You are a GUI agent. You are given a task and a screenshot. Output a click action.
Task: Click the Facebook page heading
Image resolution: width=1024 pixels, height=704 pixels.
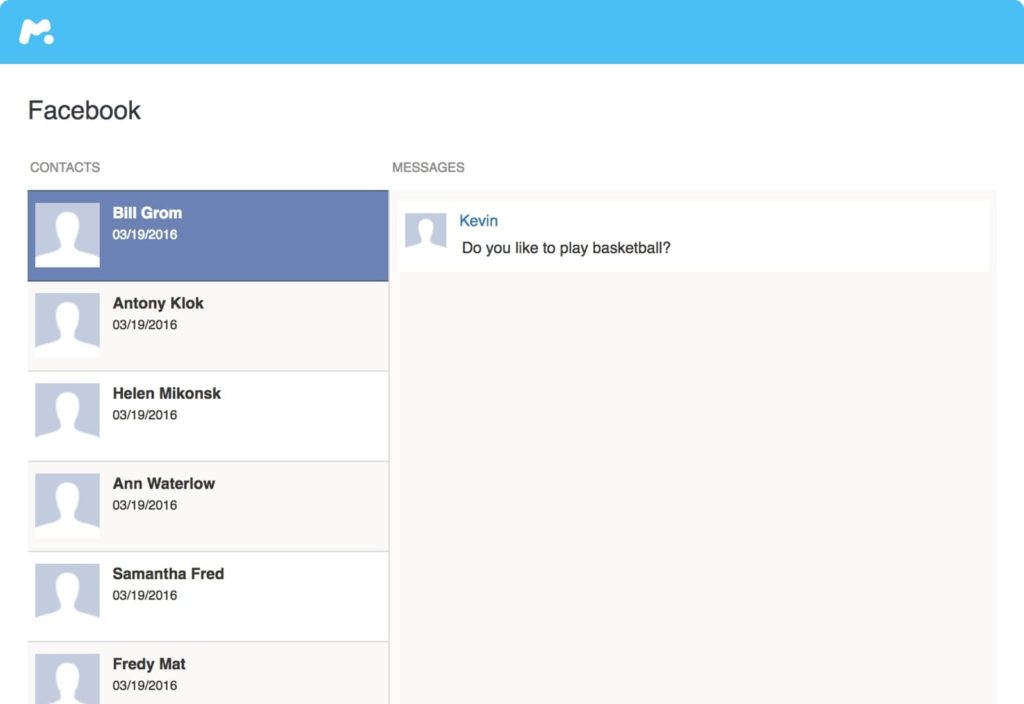84,110
